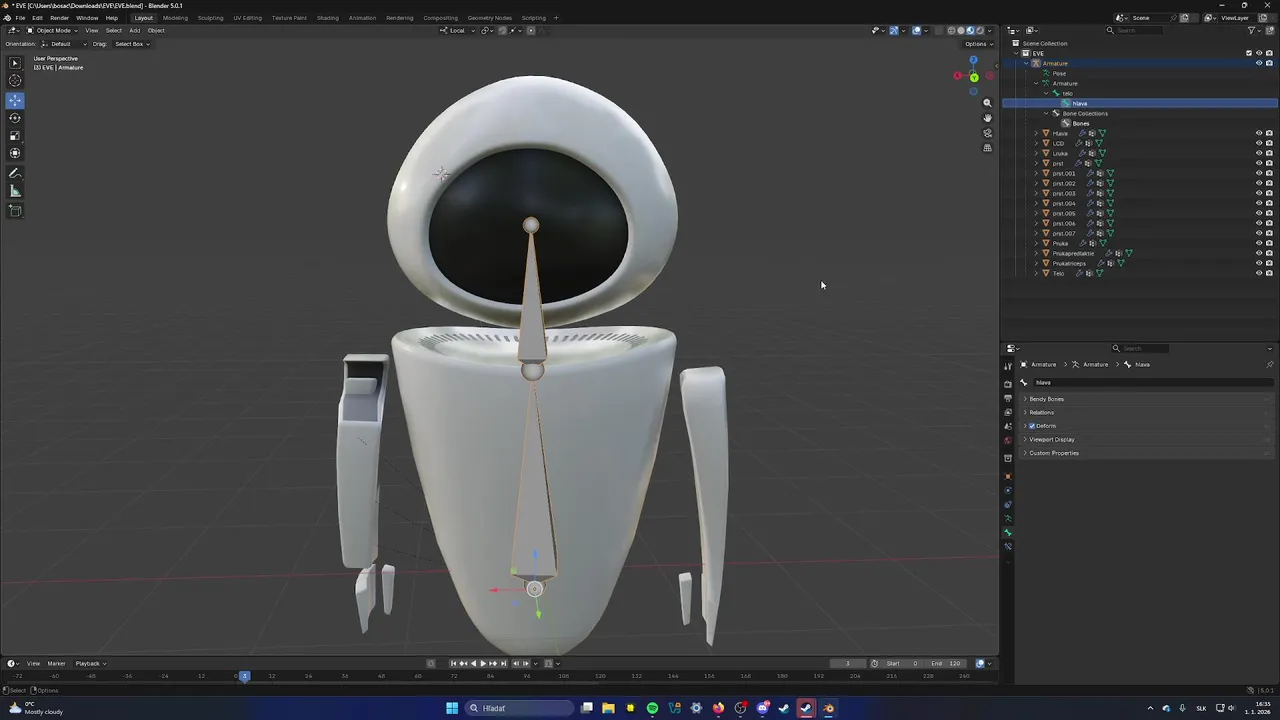Hide the Hlava mesh via eye icon
The width and height of the screenshot is (1280, 720).
(1259, 133)
